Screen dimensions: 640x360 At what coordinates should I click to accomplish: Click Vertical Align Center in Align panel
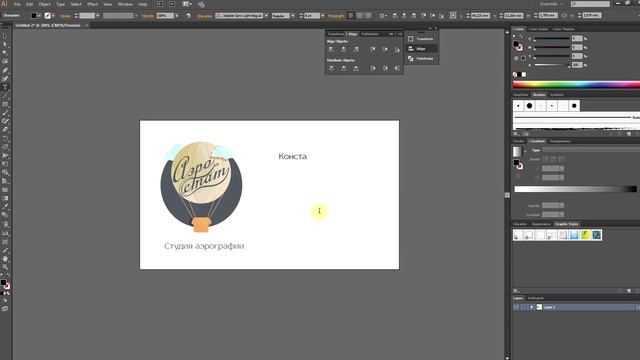[x=385, y=49]
